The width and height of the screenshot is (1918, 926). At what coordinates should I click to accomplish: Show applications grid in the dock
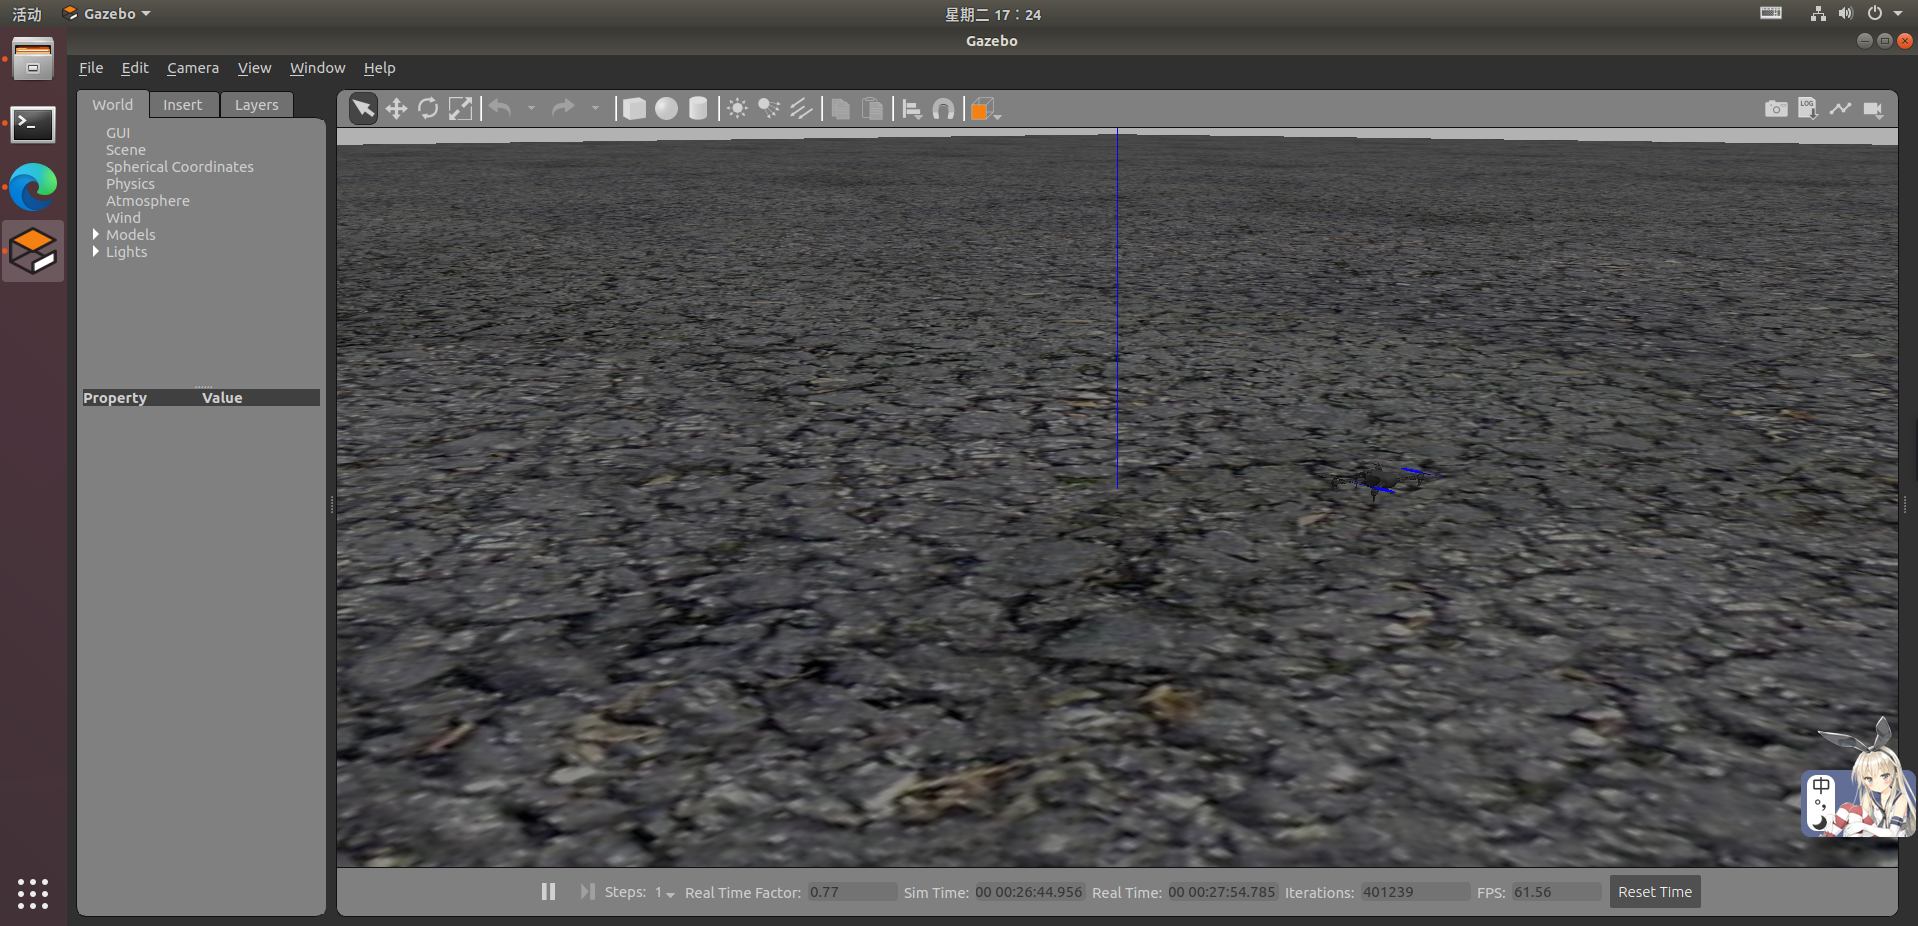(33, 893)
